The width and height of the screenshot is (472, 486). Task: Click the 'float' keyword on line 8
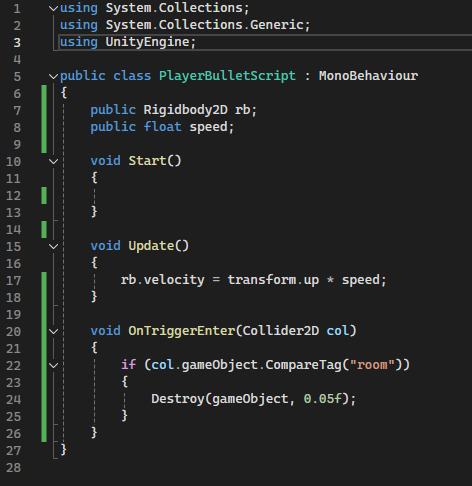pos(163,127)
